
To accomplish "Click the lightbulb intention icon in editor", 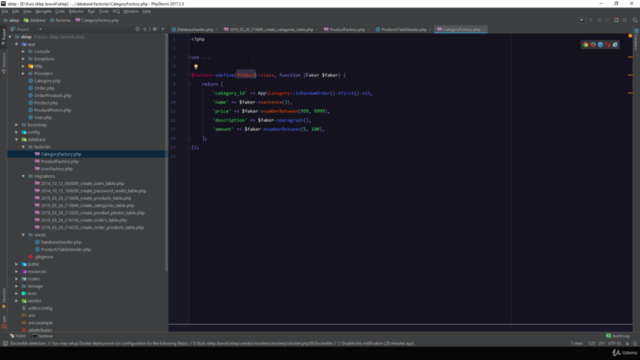I will [x=196, y=67].
